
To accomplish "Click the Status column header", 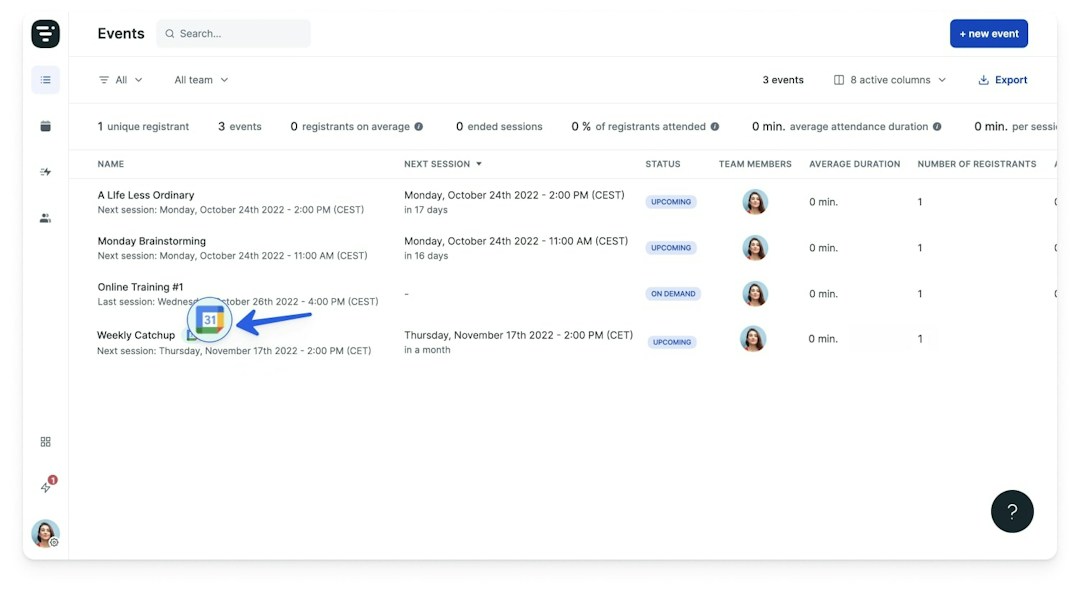I will (663, 164).
